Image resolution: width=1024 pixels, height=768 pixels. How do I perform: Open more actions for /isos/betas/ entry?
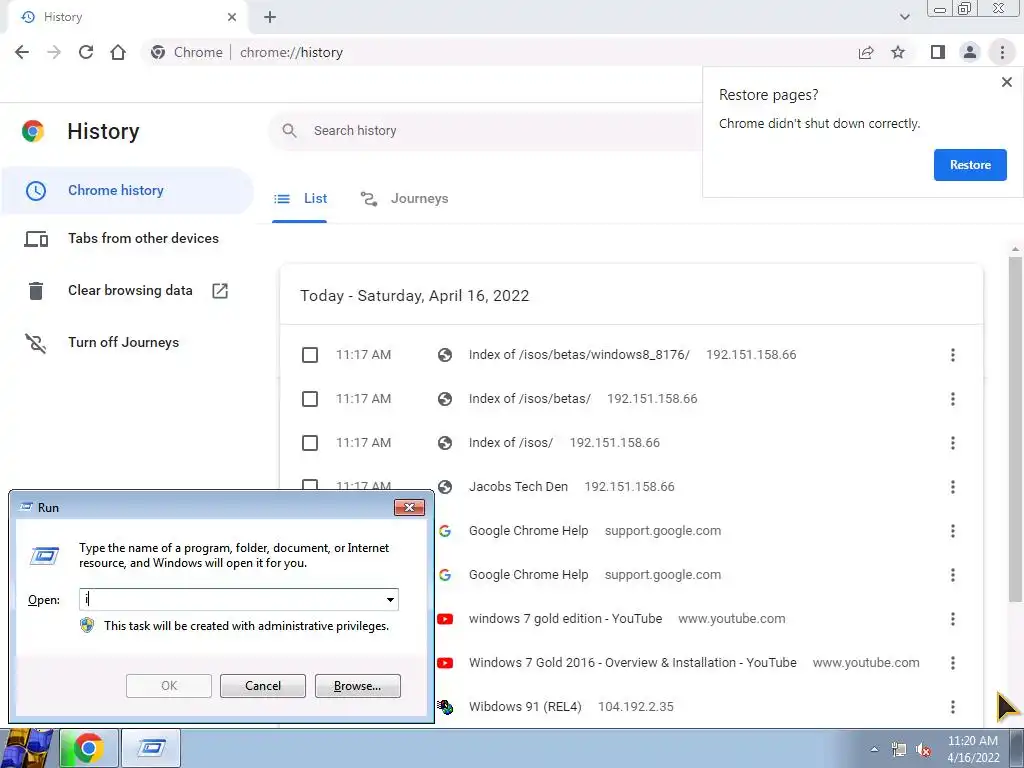[x=952, y=398]
